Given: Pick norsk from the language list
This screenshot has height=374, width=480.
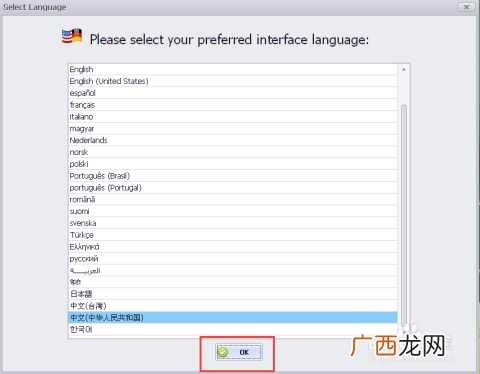Looking at the screenshot, I should [233, 152].
